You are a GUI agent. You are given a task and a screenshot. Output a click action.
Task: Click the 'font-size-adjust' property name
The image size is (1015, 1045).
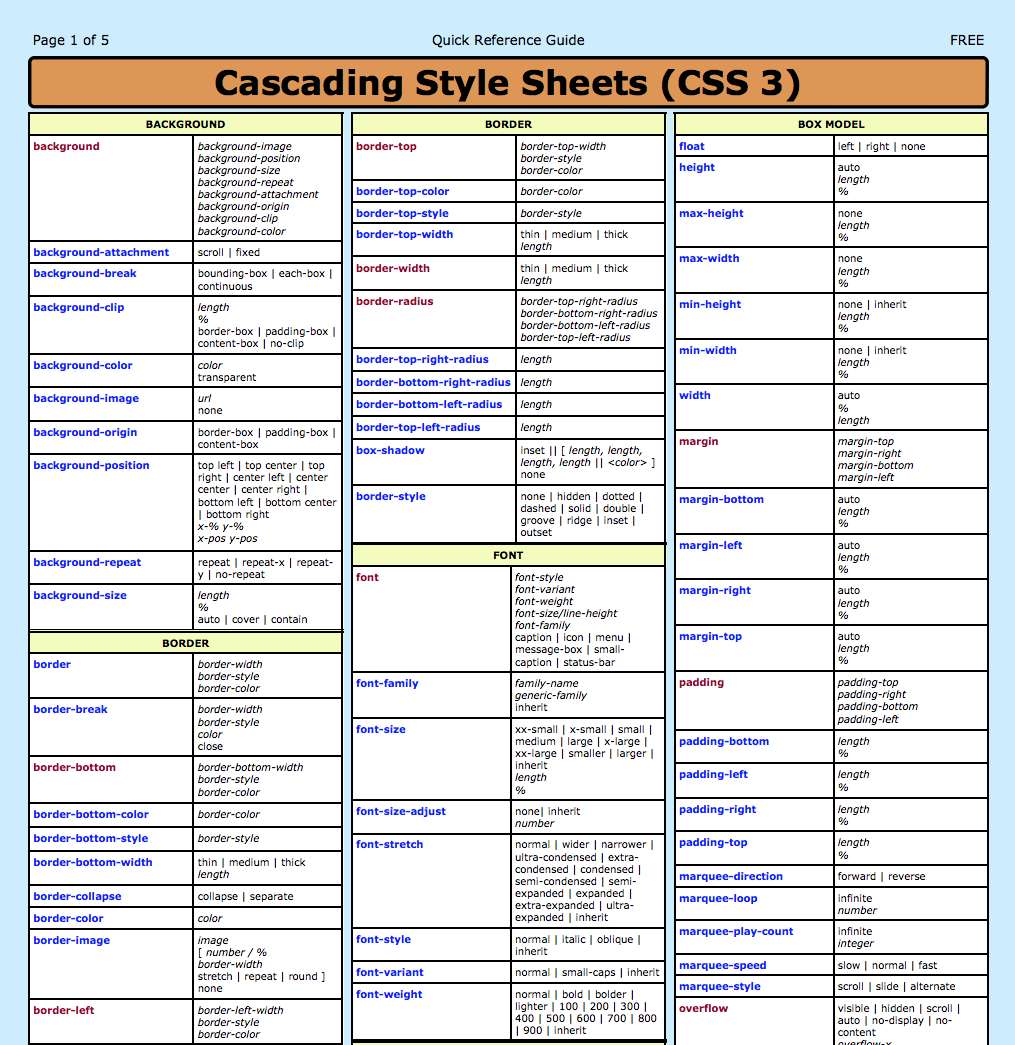click(401, 811)
